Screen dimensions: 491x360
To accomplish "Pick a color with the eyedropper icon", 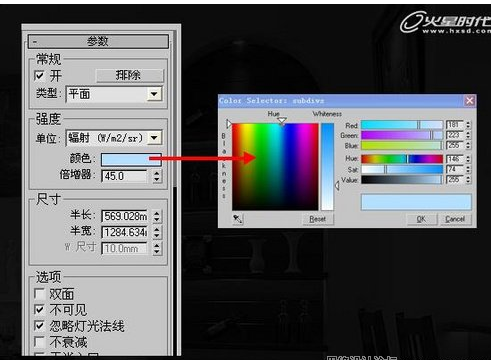I will click(x=238, y=219).
